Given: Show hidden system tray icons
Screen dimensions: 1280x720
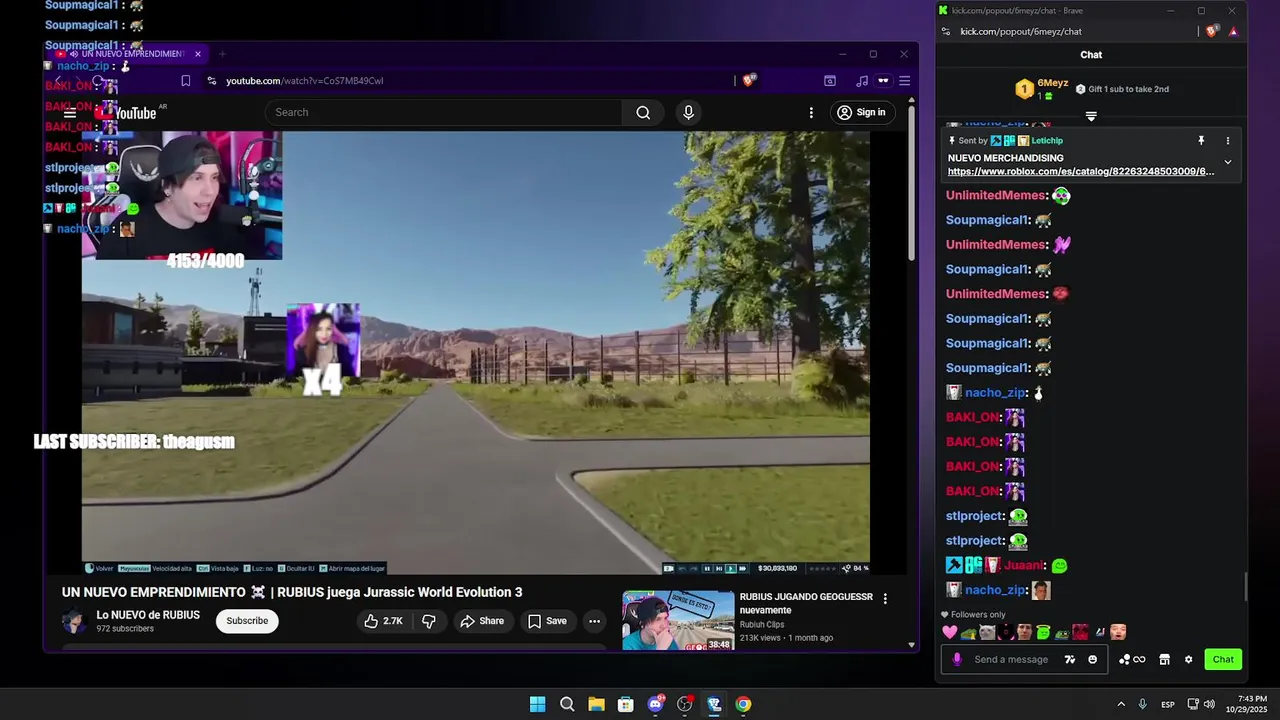Looking at the screenshot, I should pos(1121,704).
